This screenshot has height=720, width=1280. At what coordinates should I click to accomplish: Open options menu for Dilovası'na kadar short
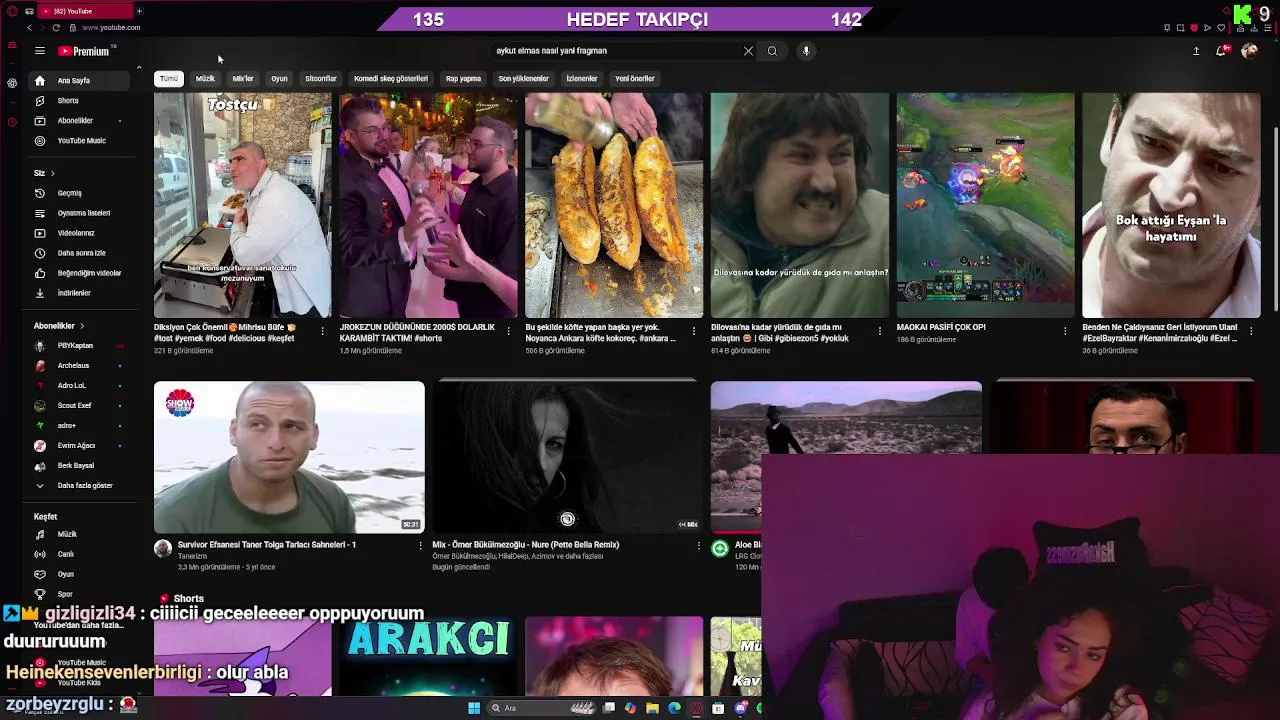880,331
